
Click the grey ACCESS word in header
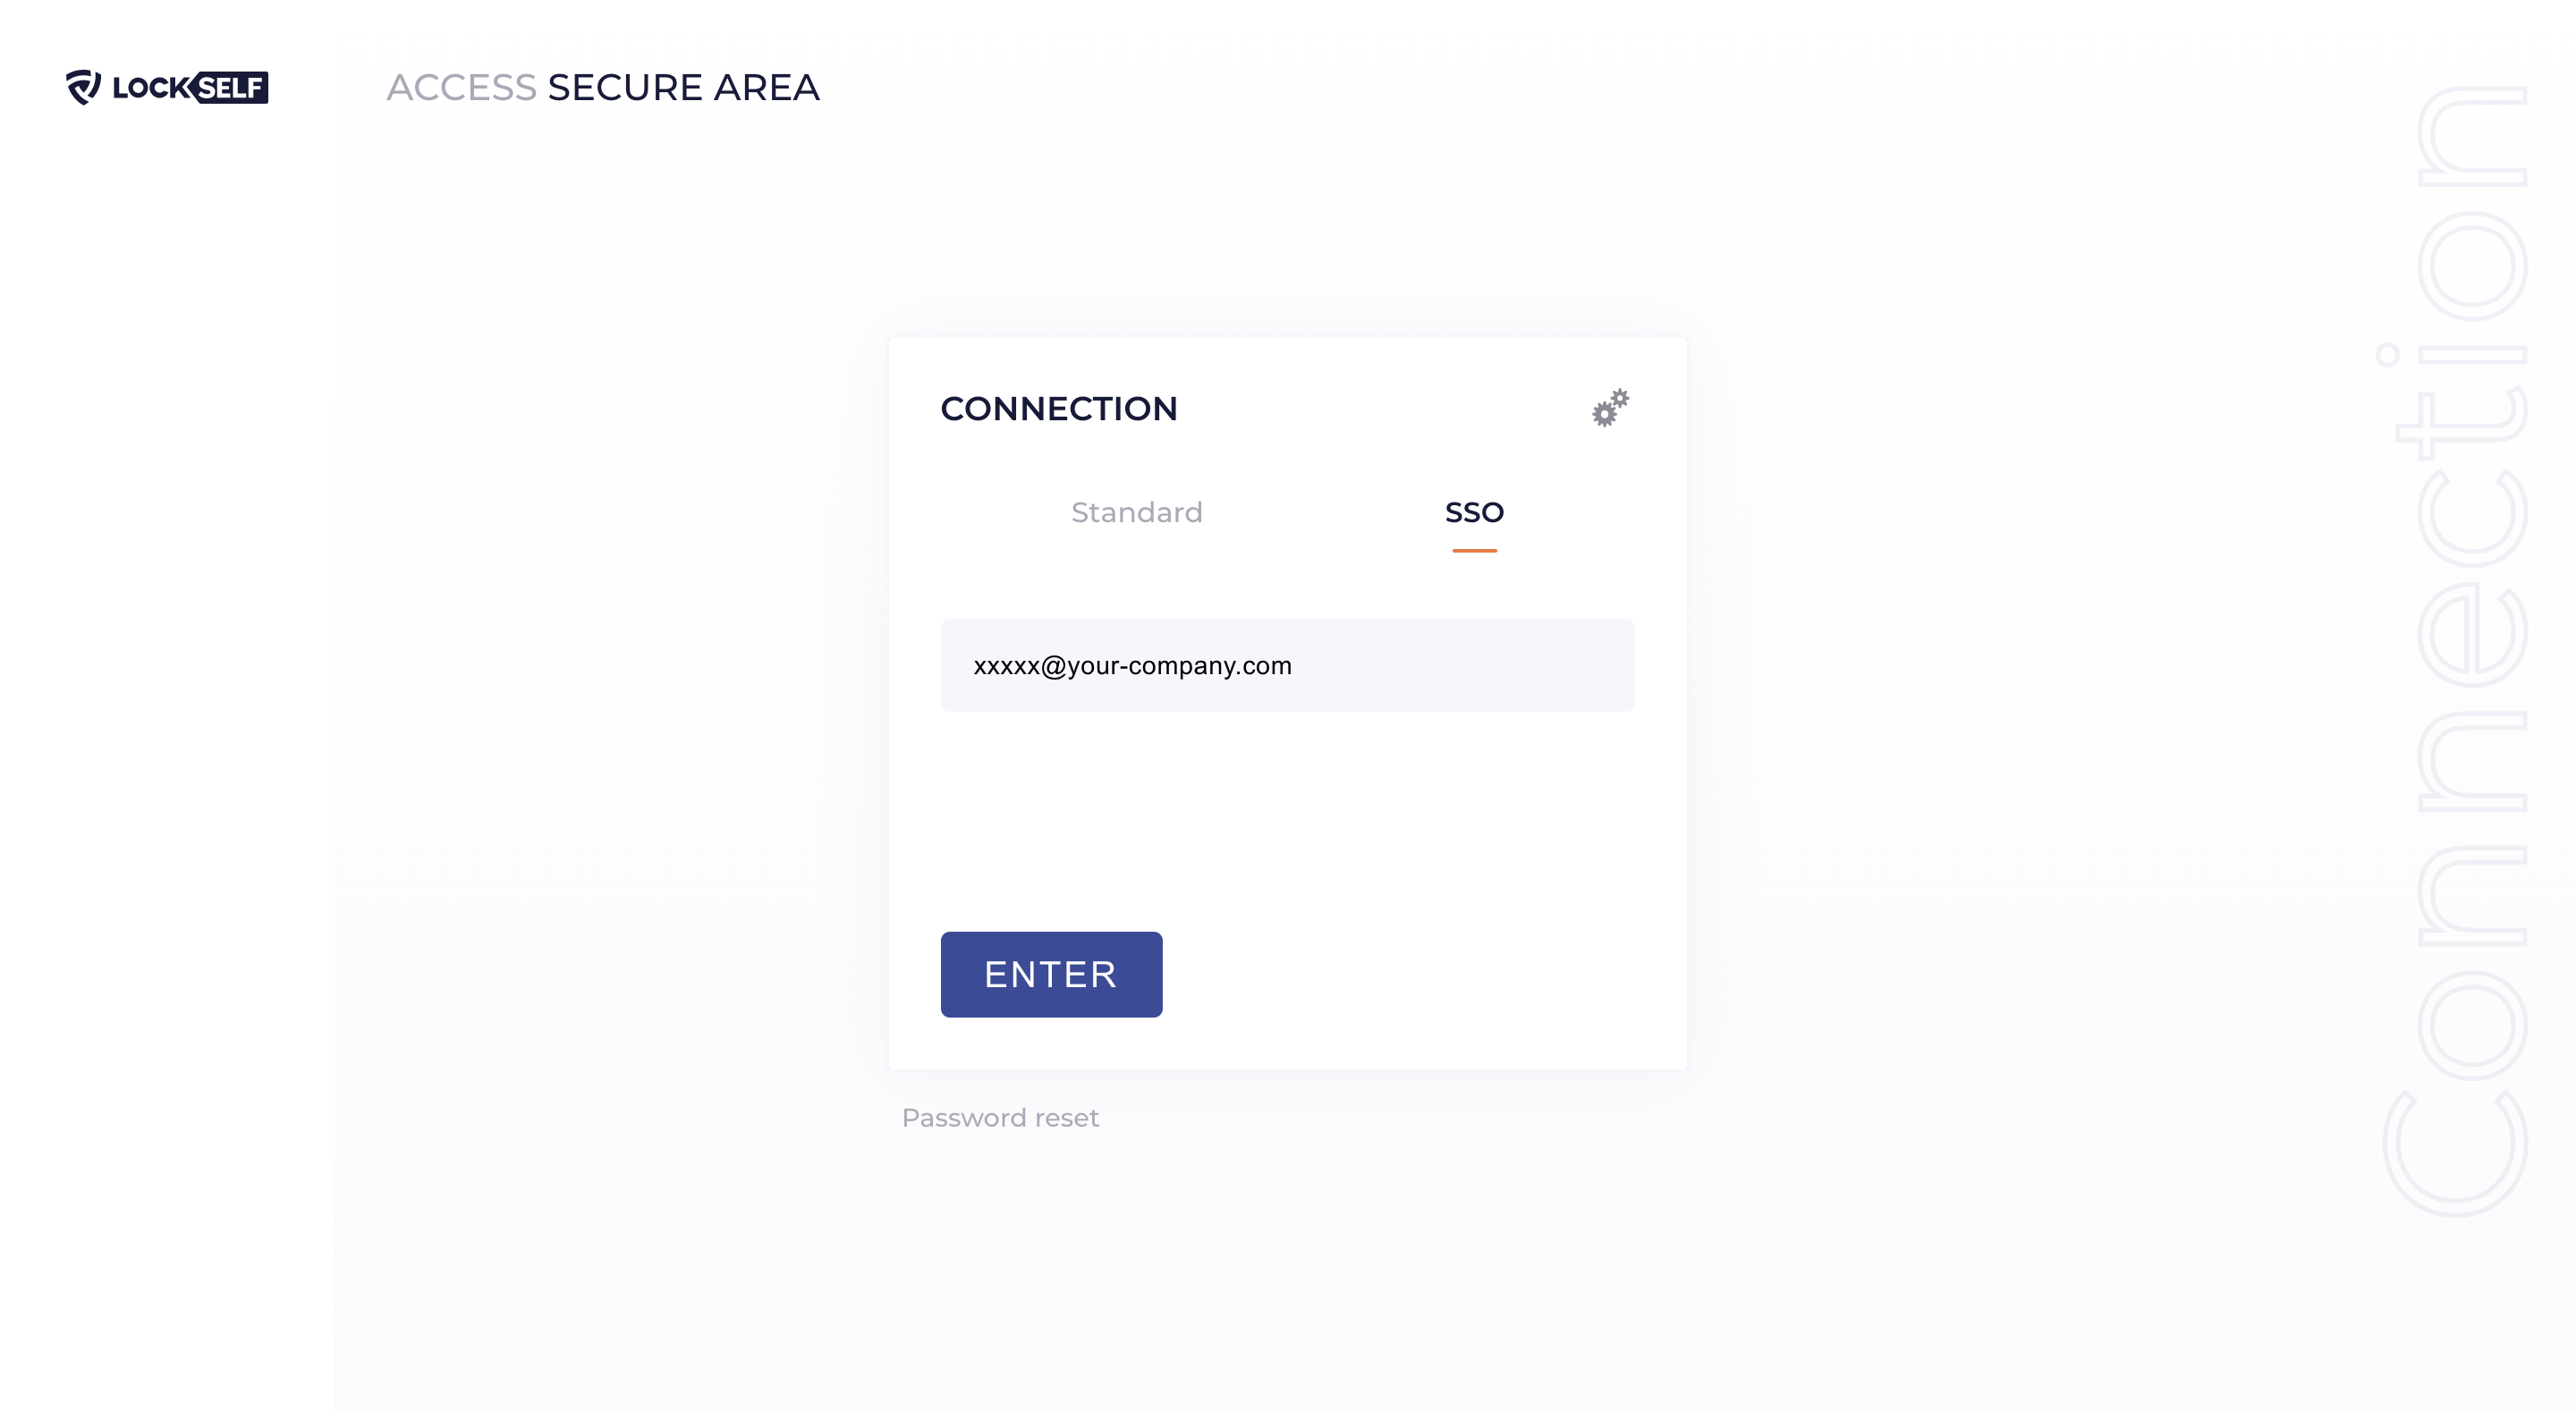point(462,88)
